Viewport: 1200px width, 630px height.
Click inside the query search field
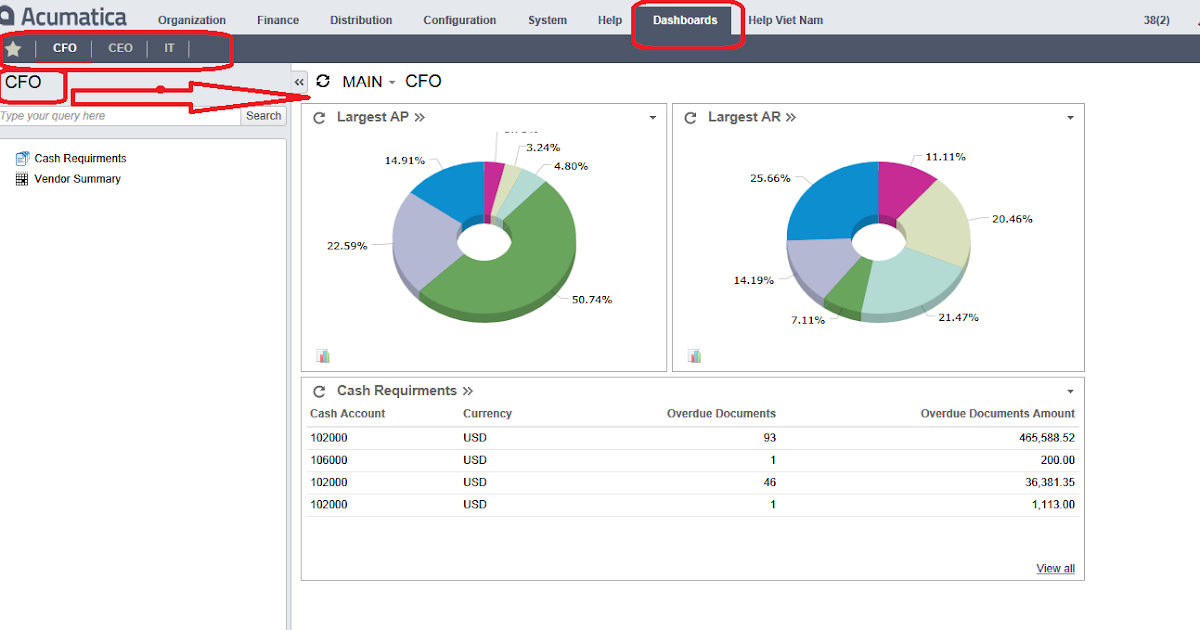pyautogui.click(x=110, y=115)
